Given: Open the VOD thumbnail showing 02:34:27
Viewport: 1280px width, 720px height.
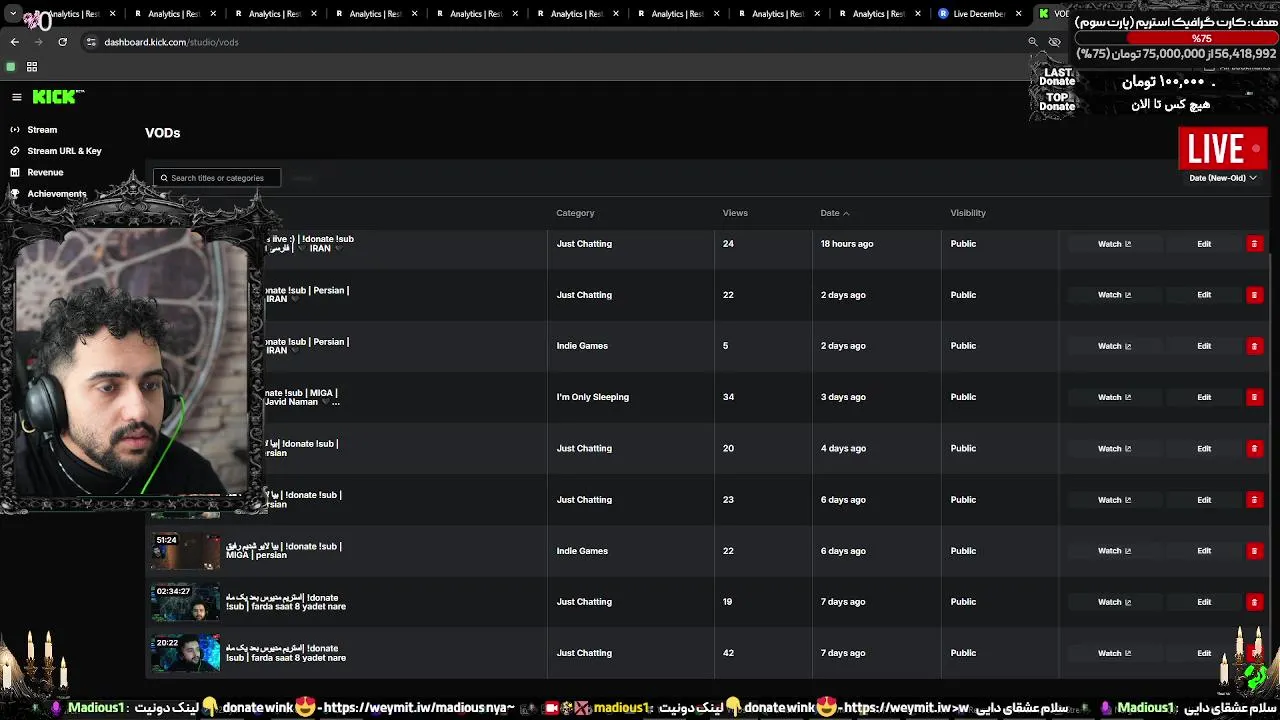Looking at the screenshot, I should click(x=185, y=602).
